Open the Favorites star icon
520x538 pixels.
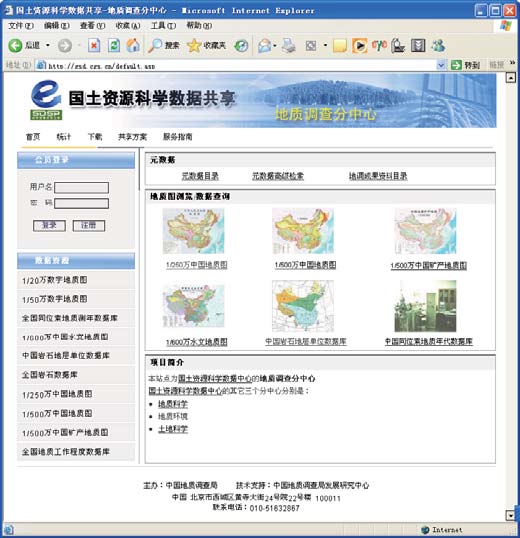(x=194, y=45)
